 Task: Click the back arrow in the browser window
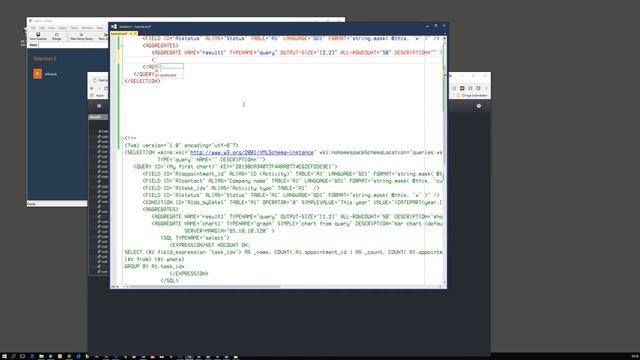[x=92, y=88]
